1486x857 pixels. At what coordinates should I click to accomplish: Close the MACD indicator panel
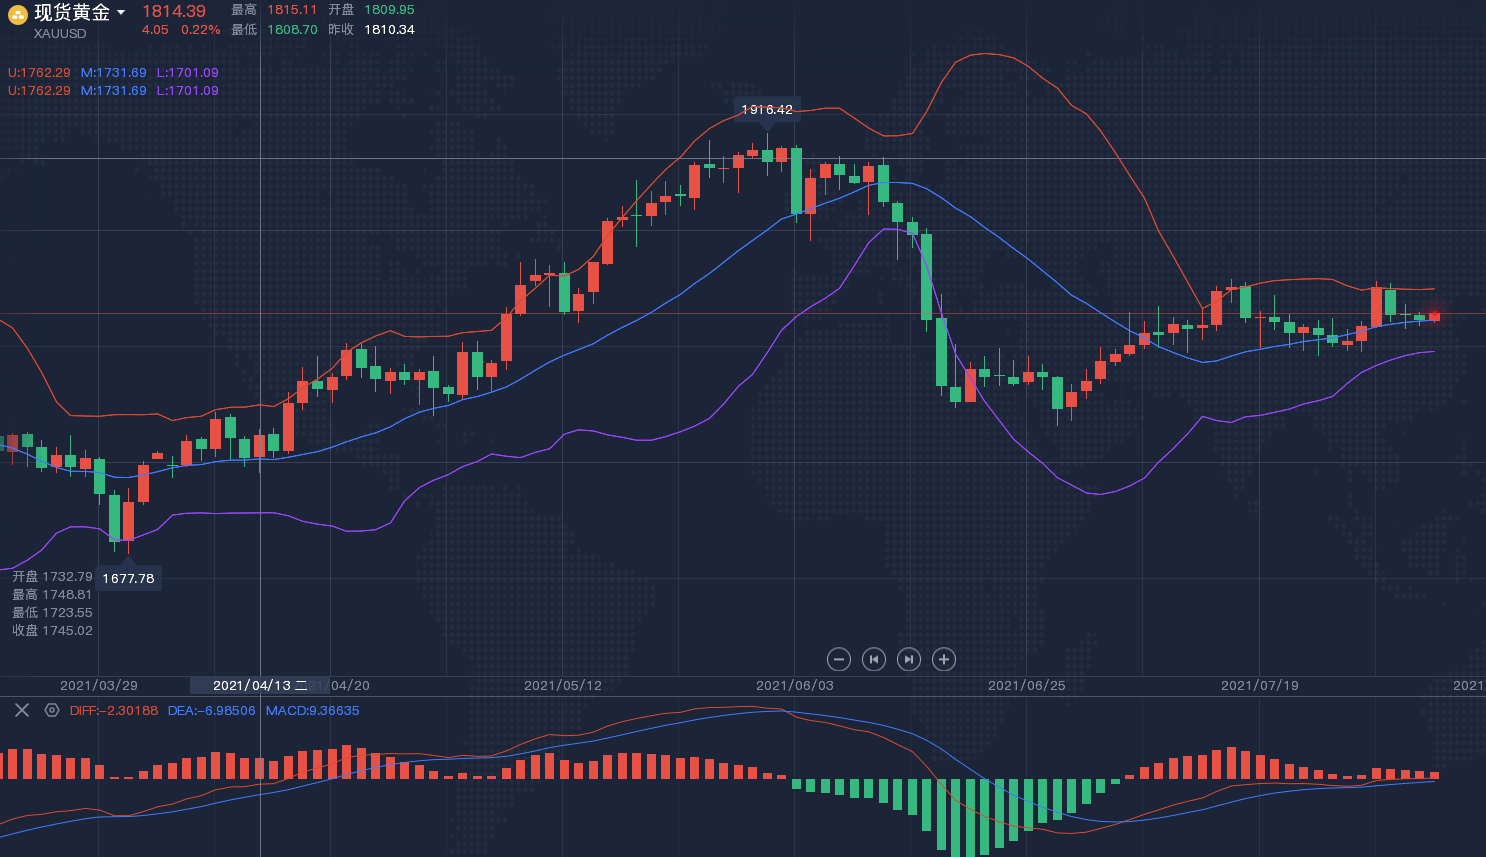[22, 710]
